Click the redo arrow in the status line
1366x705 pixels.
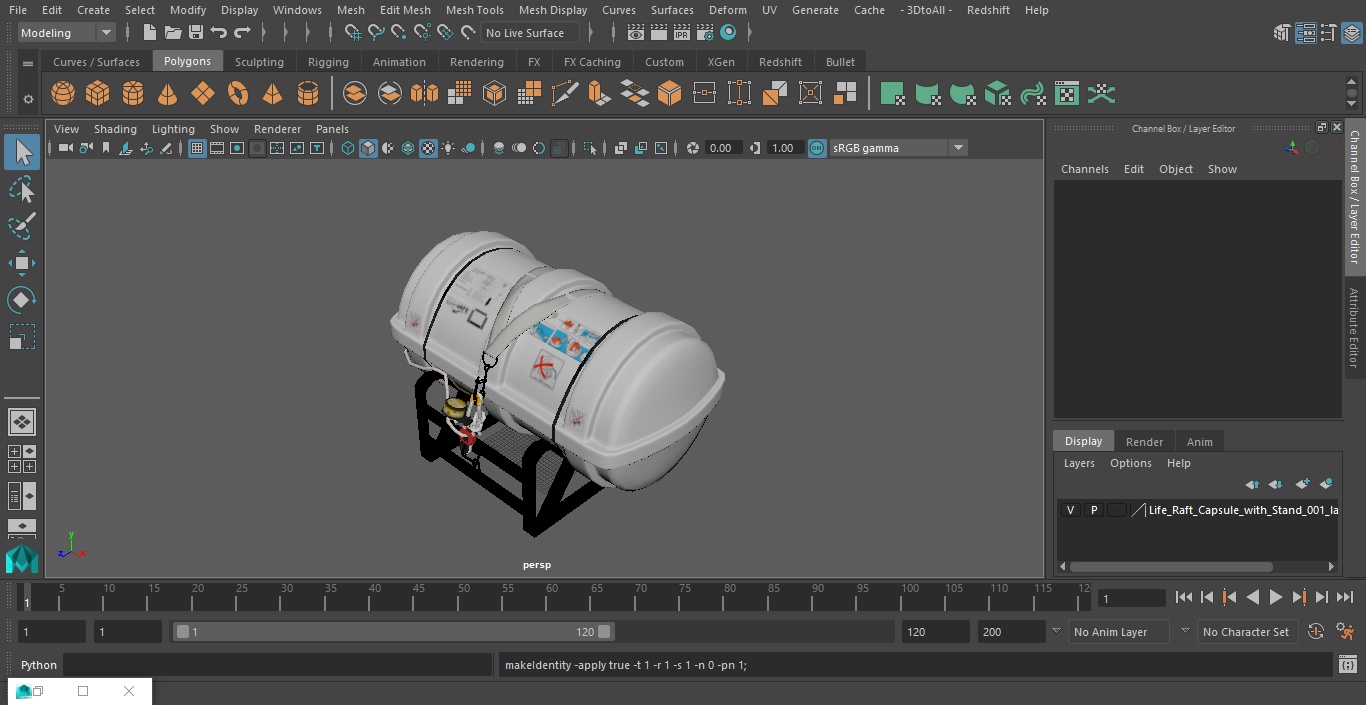pos(242,33)
